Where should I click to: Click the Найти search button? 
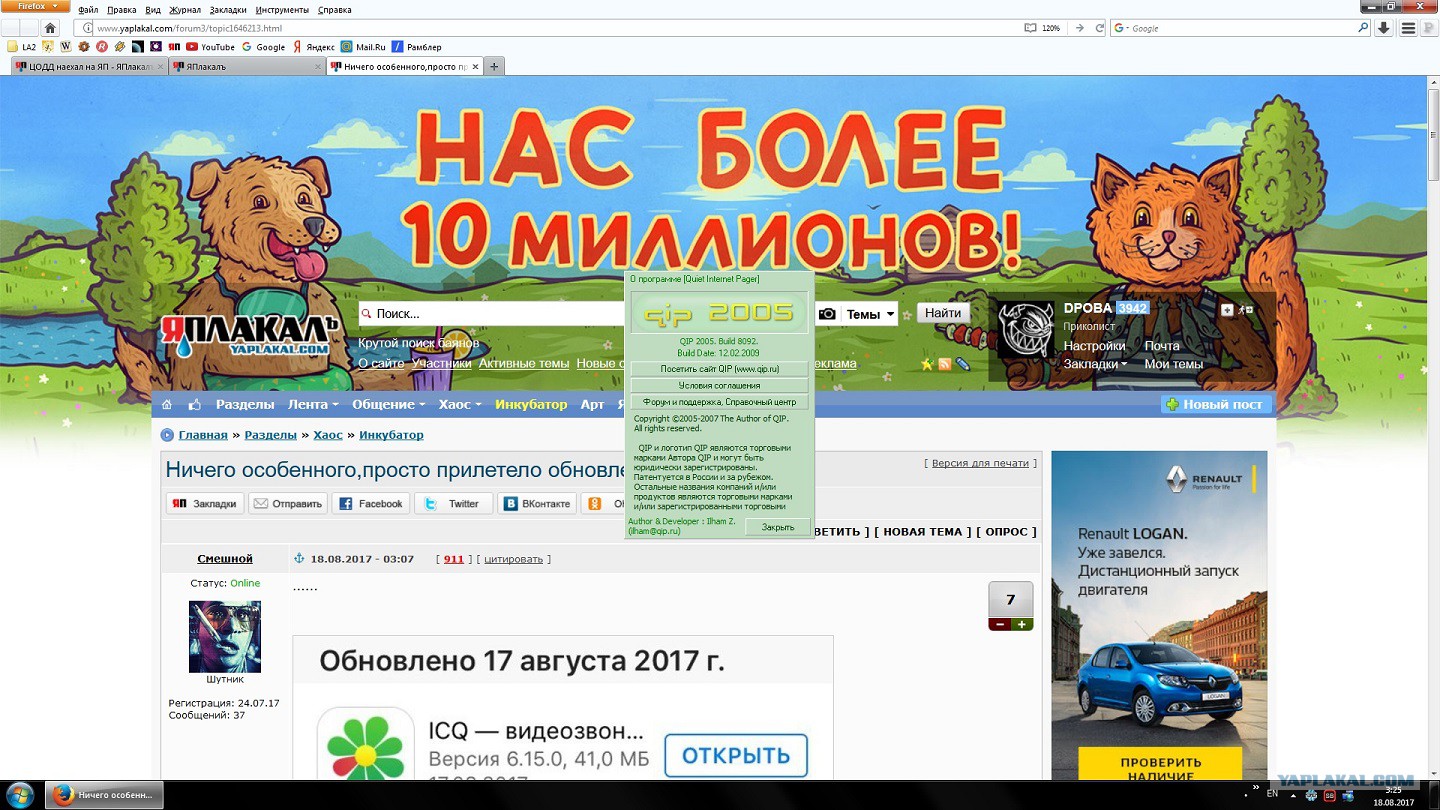(x=943, y=313)
